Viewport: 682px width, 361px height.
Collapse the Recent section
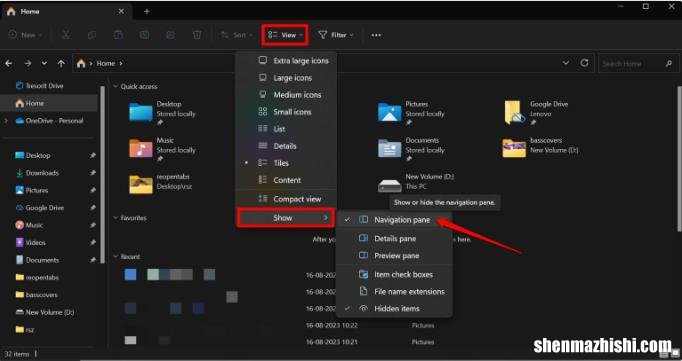(x=116, y=257)
